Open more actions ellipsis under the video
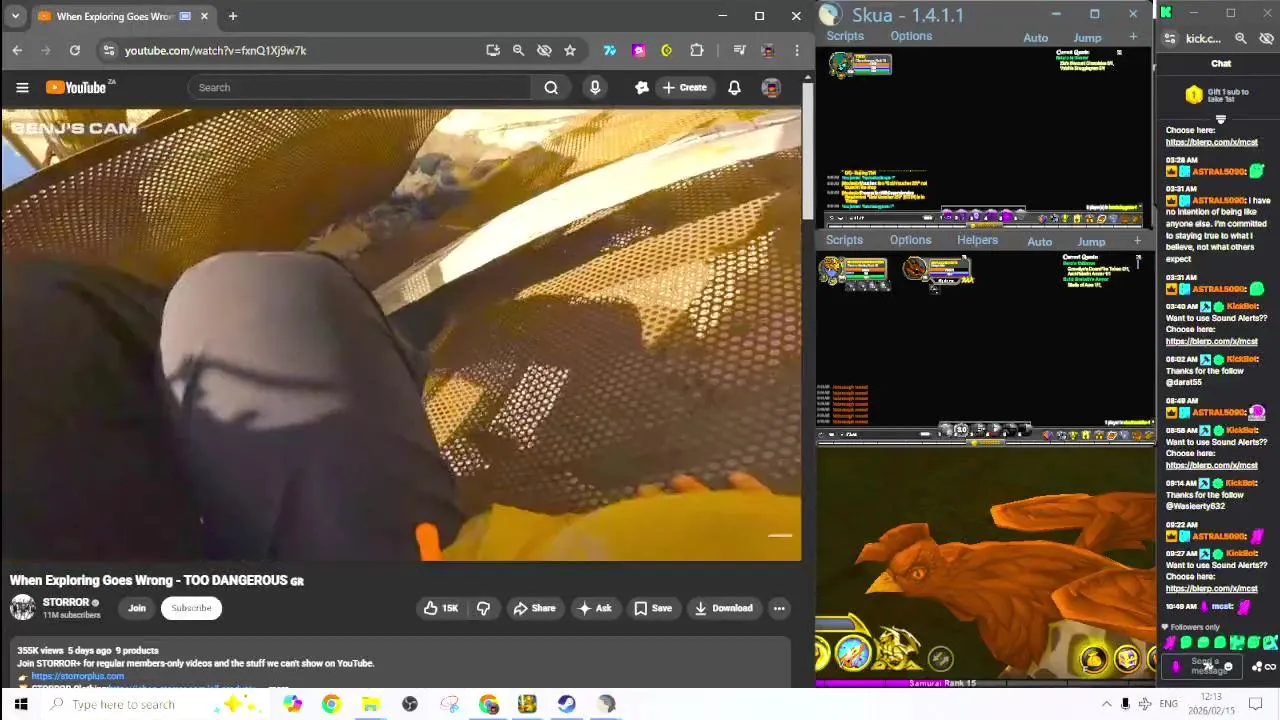This screenshot has width=1280, height=720. click(779, 608)
